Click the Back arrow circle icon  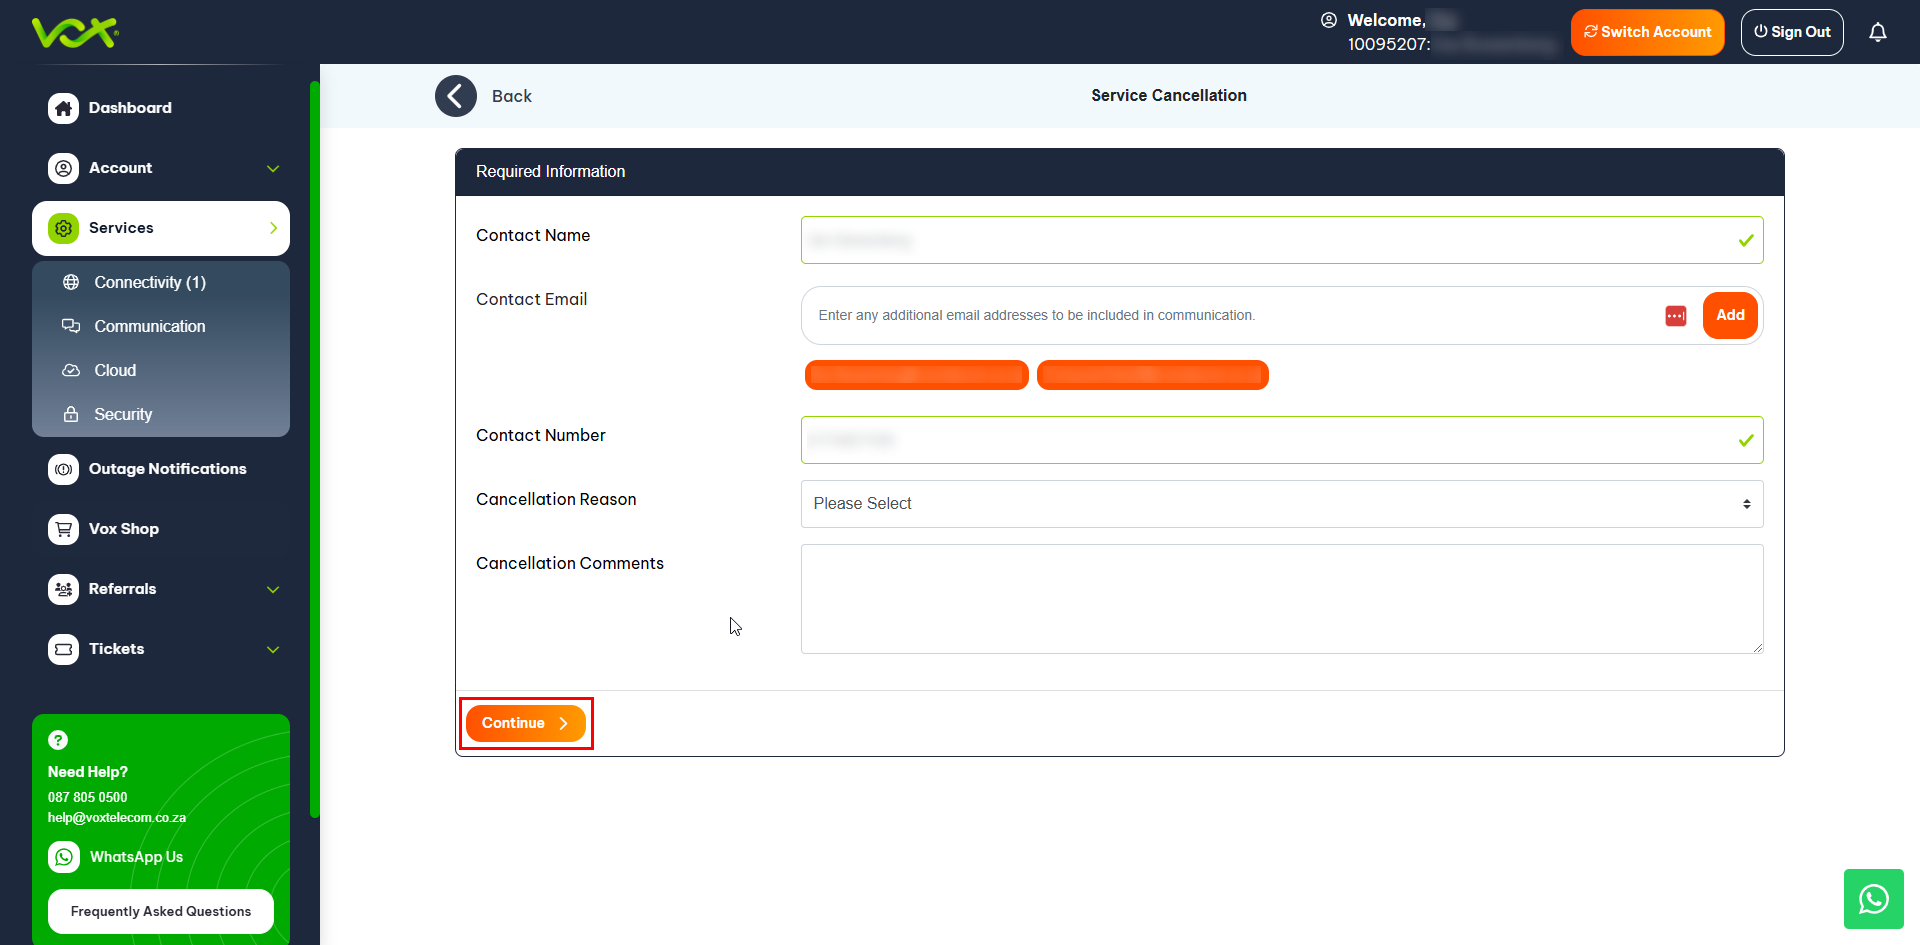click(x=456, y=96)
